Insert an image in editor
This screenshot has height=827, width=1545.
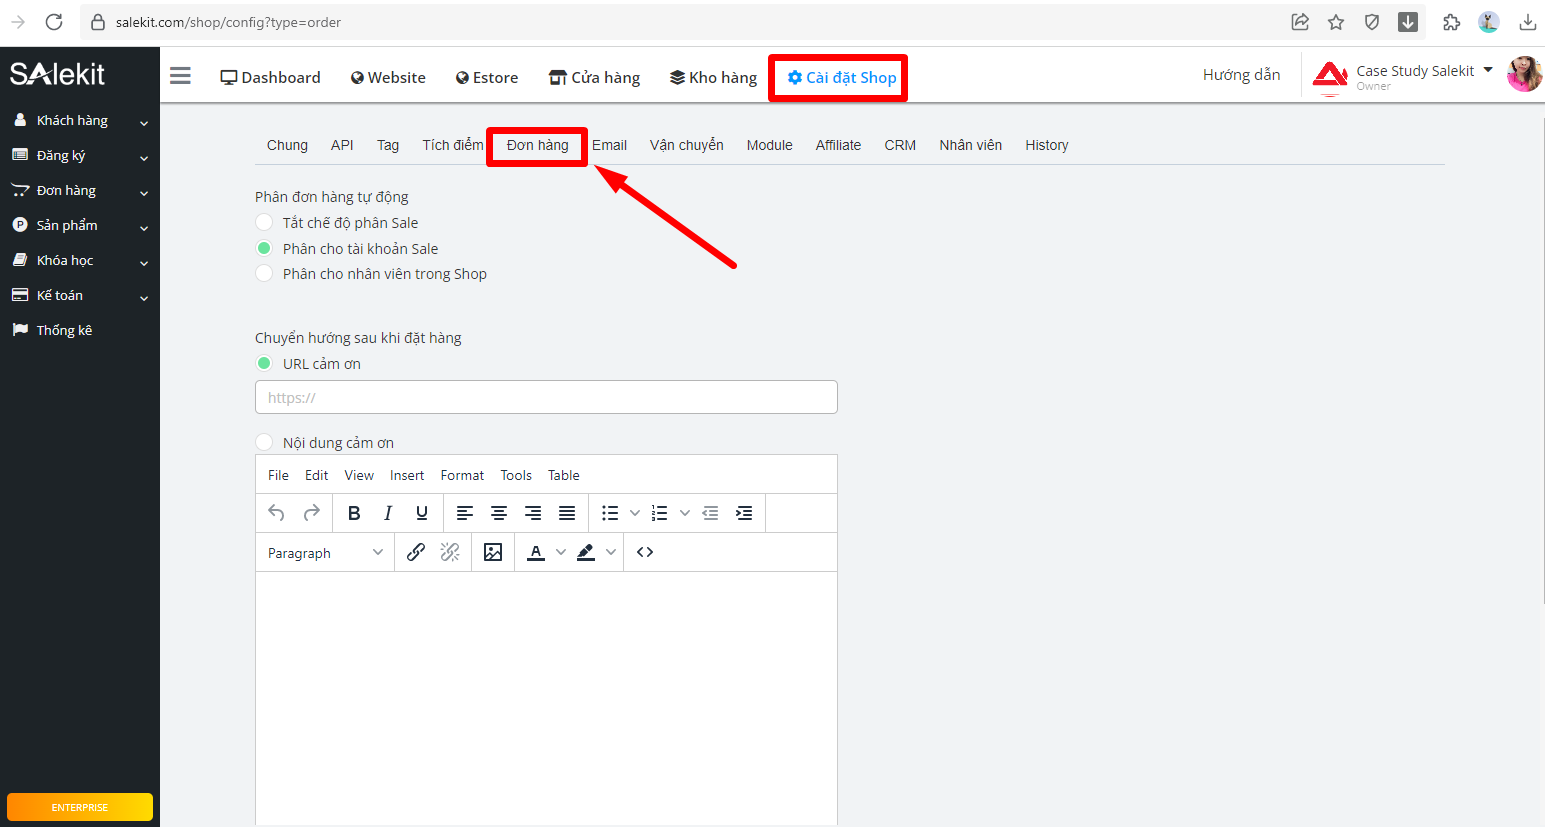493,552
